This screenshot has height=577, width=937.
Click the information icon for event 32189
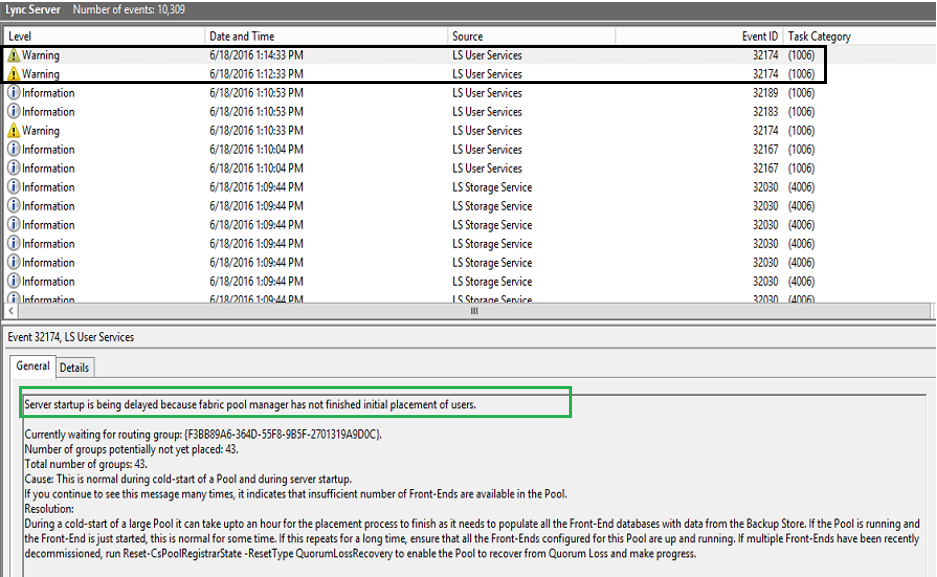(x=13, y=93)
